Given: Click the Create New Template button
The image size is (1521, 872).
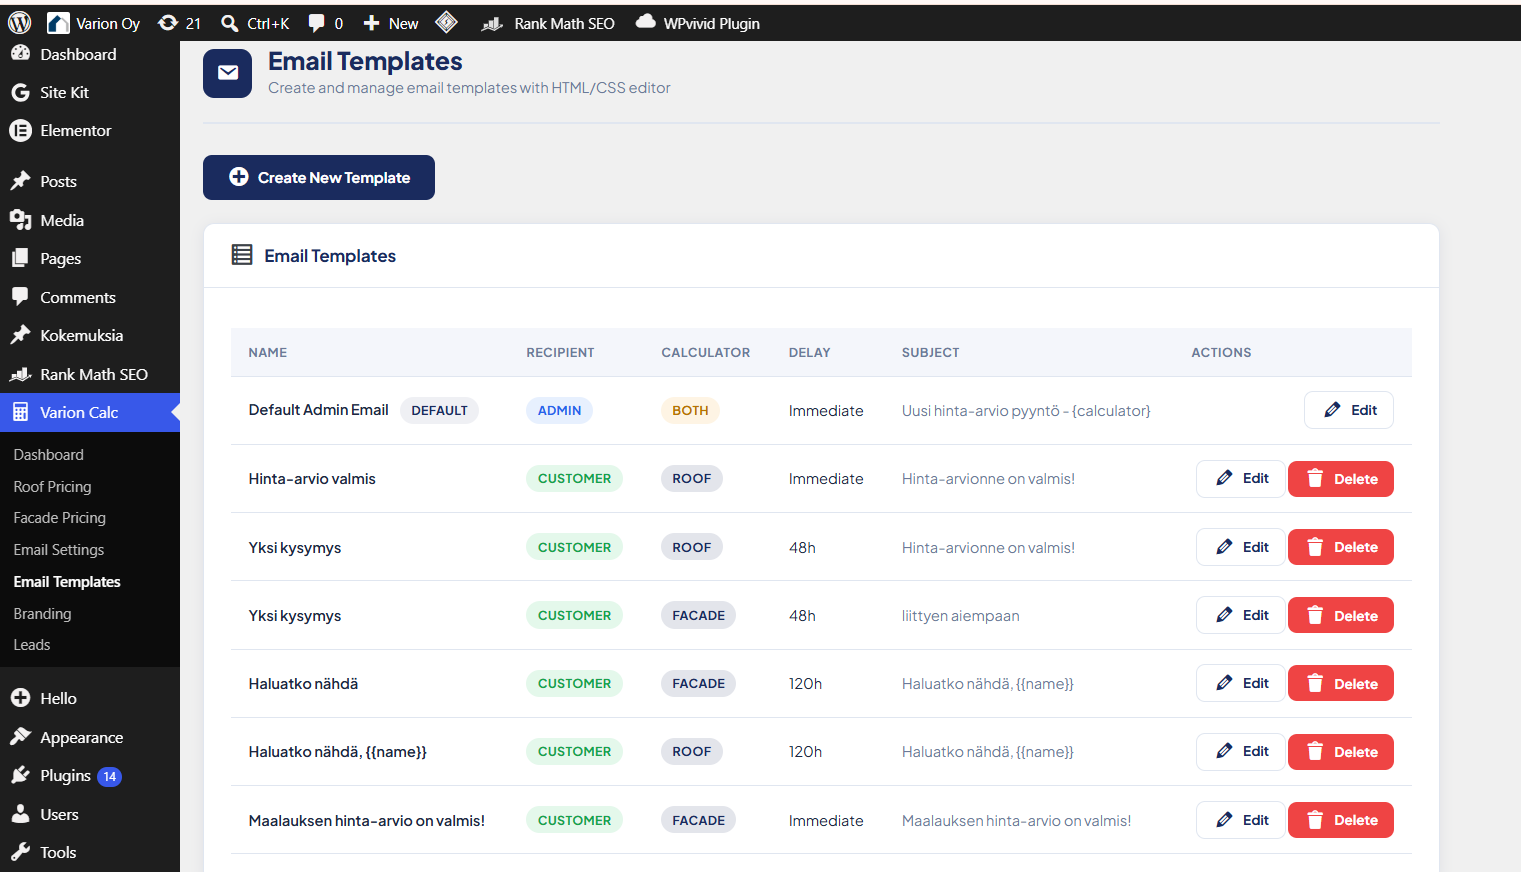Looking at the screenshot, I should pos(319,177).
